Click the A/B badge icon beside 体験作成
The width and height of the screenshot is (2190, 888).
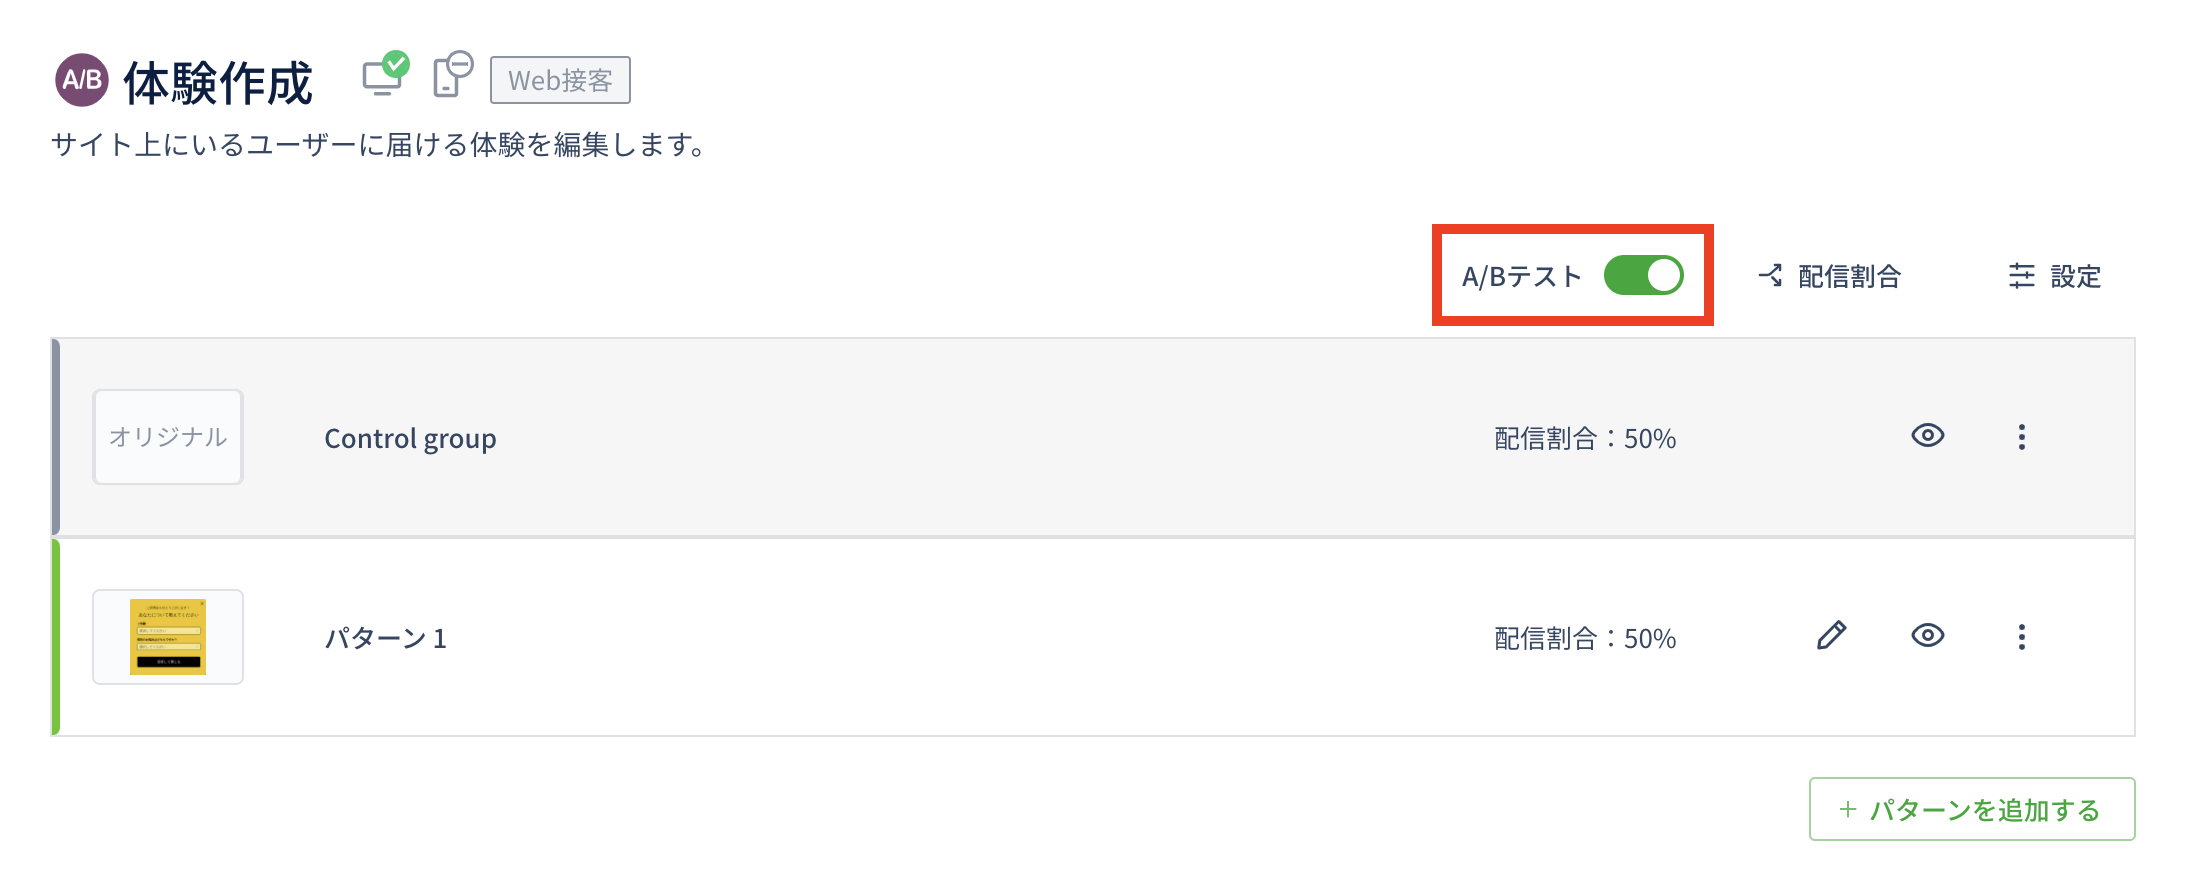(x=82, y=80)
